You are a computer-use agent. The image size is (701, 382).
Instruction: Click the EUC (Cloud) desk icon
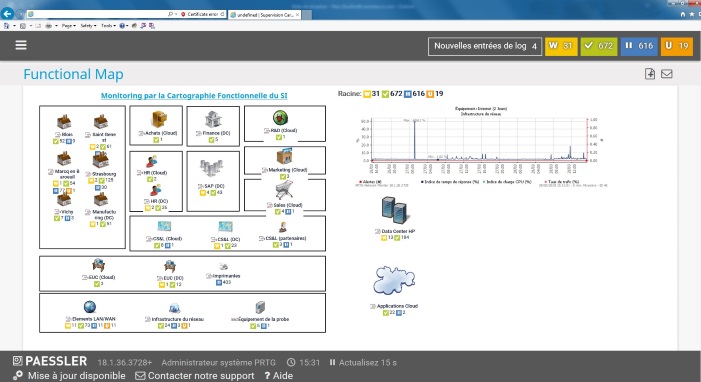(98, 265)
